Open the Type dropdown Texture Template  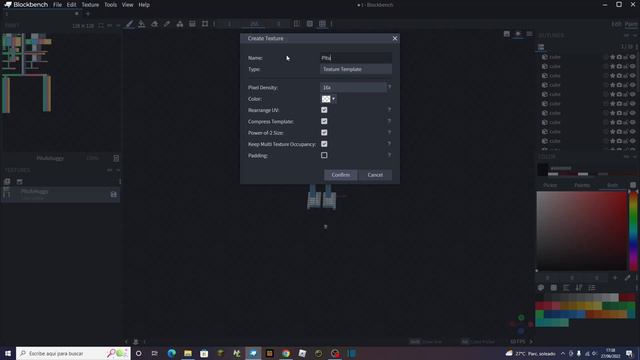point(356,69)
